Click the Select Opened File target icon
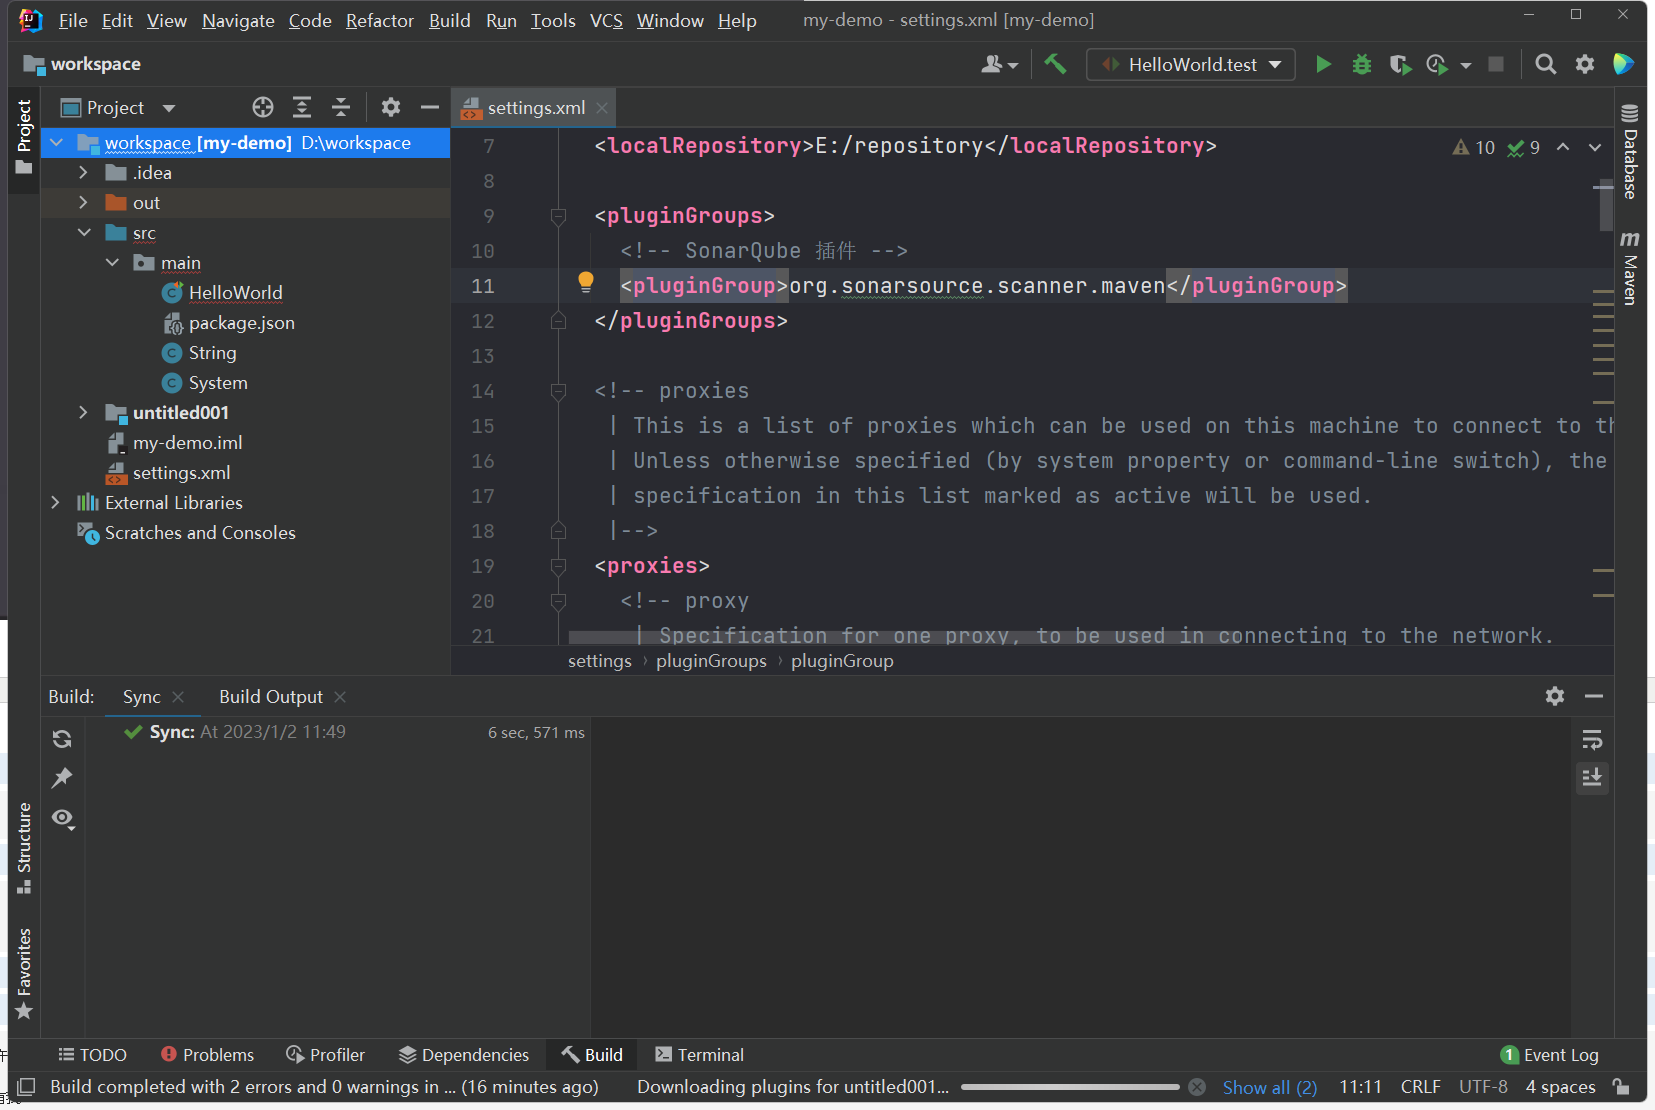This screenshot has width=1655, height=1110. tap(263, 108)
